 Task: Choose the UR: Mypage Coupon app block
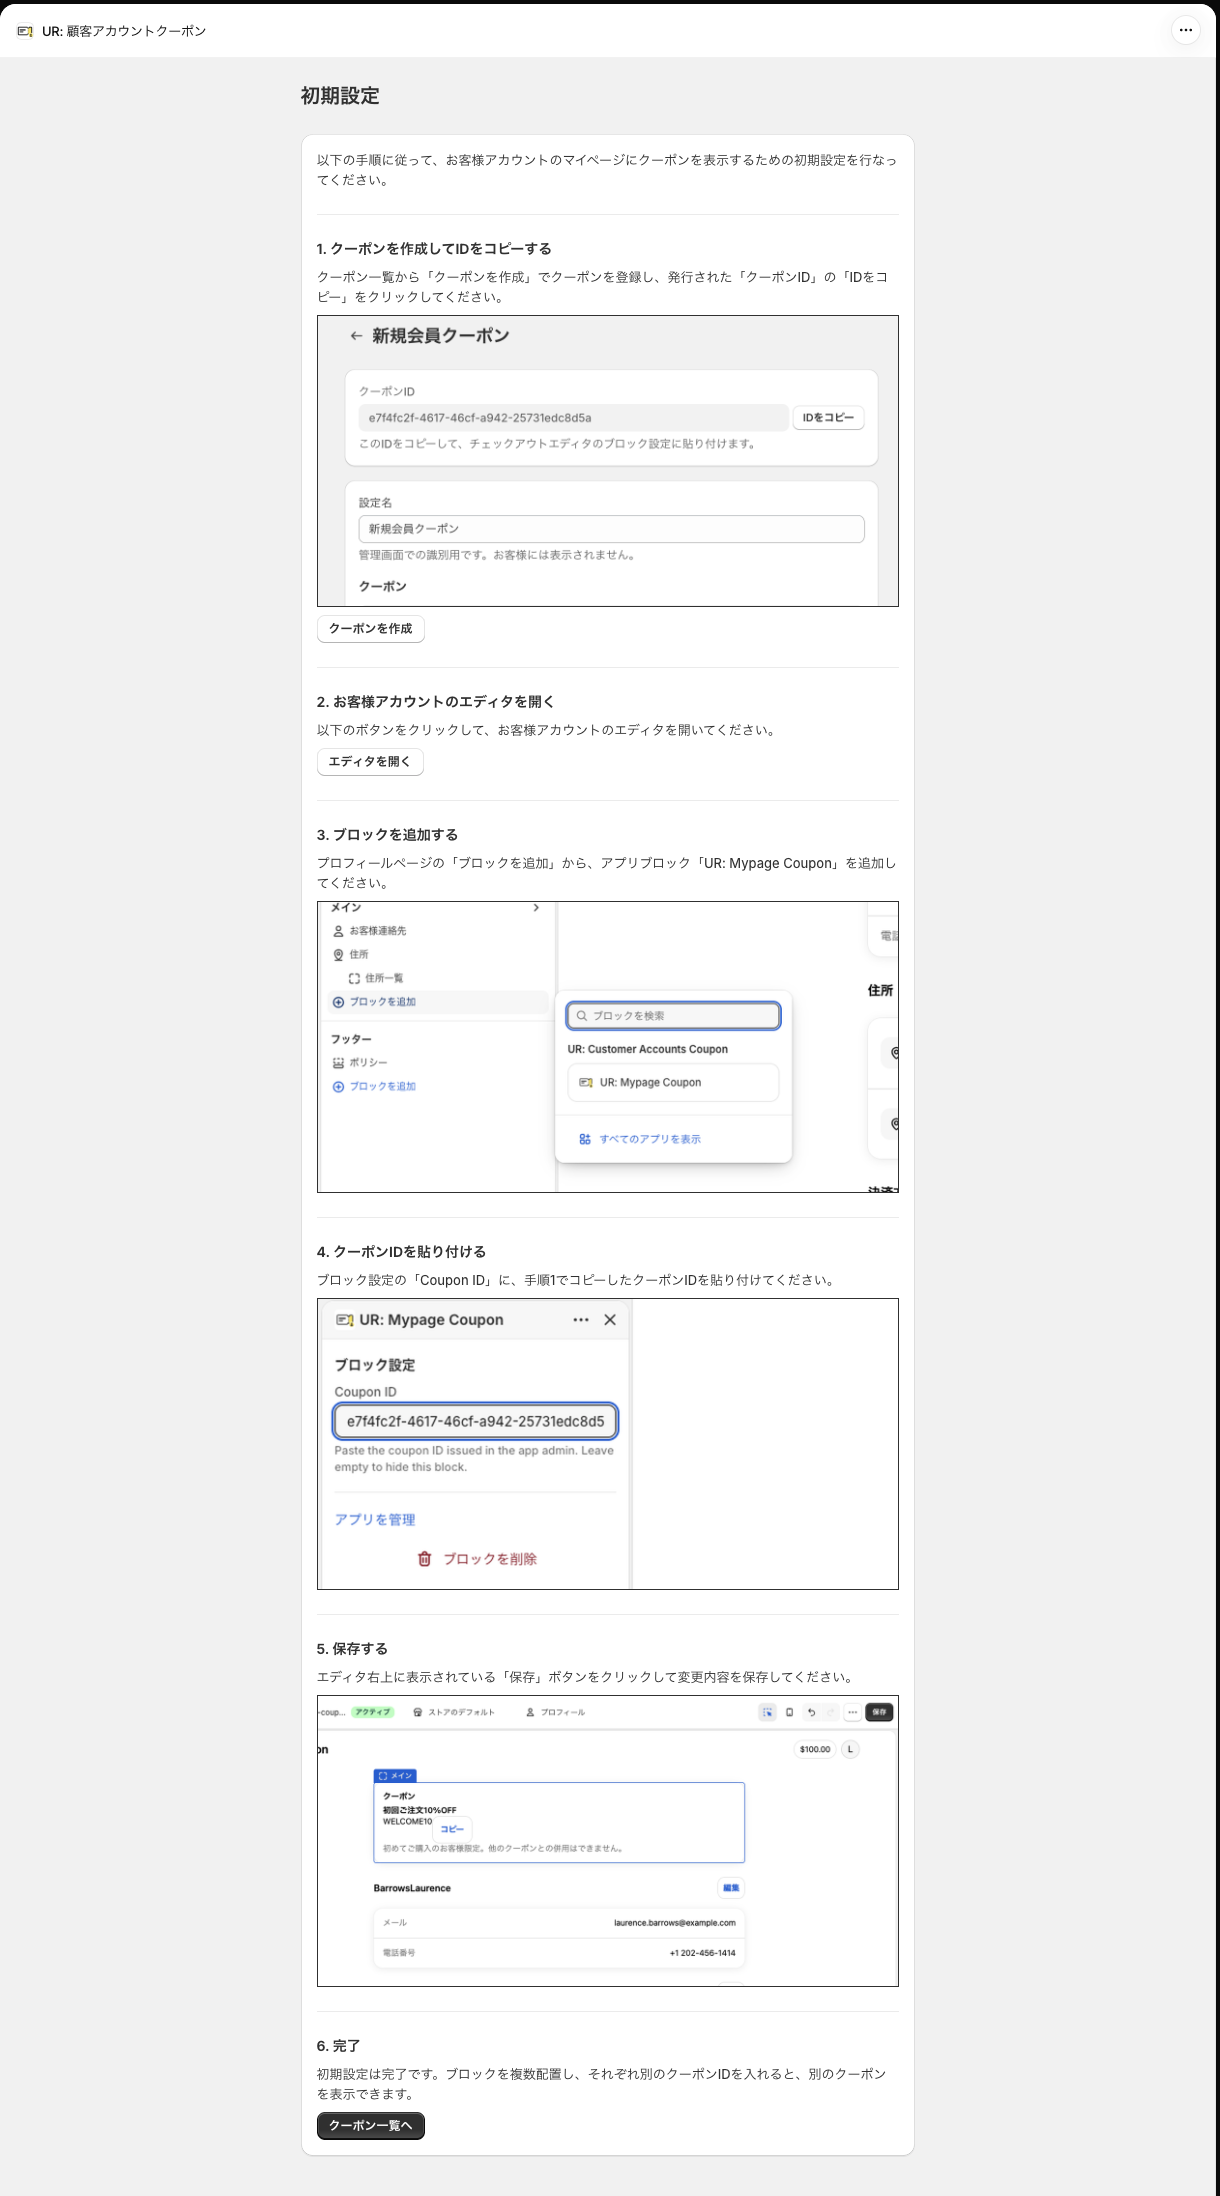pos(673,1083)
